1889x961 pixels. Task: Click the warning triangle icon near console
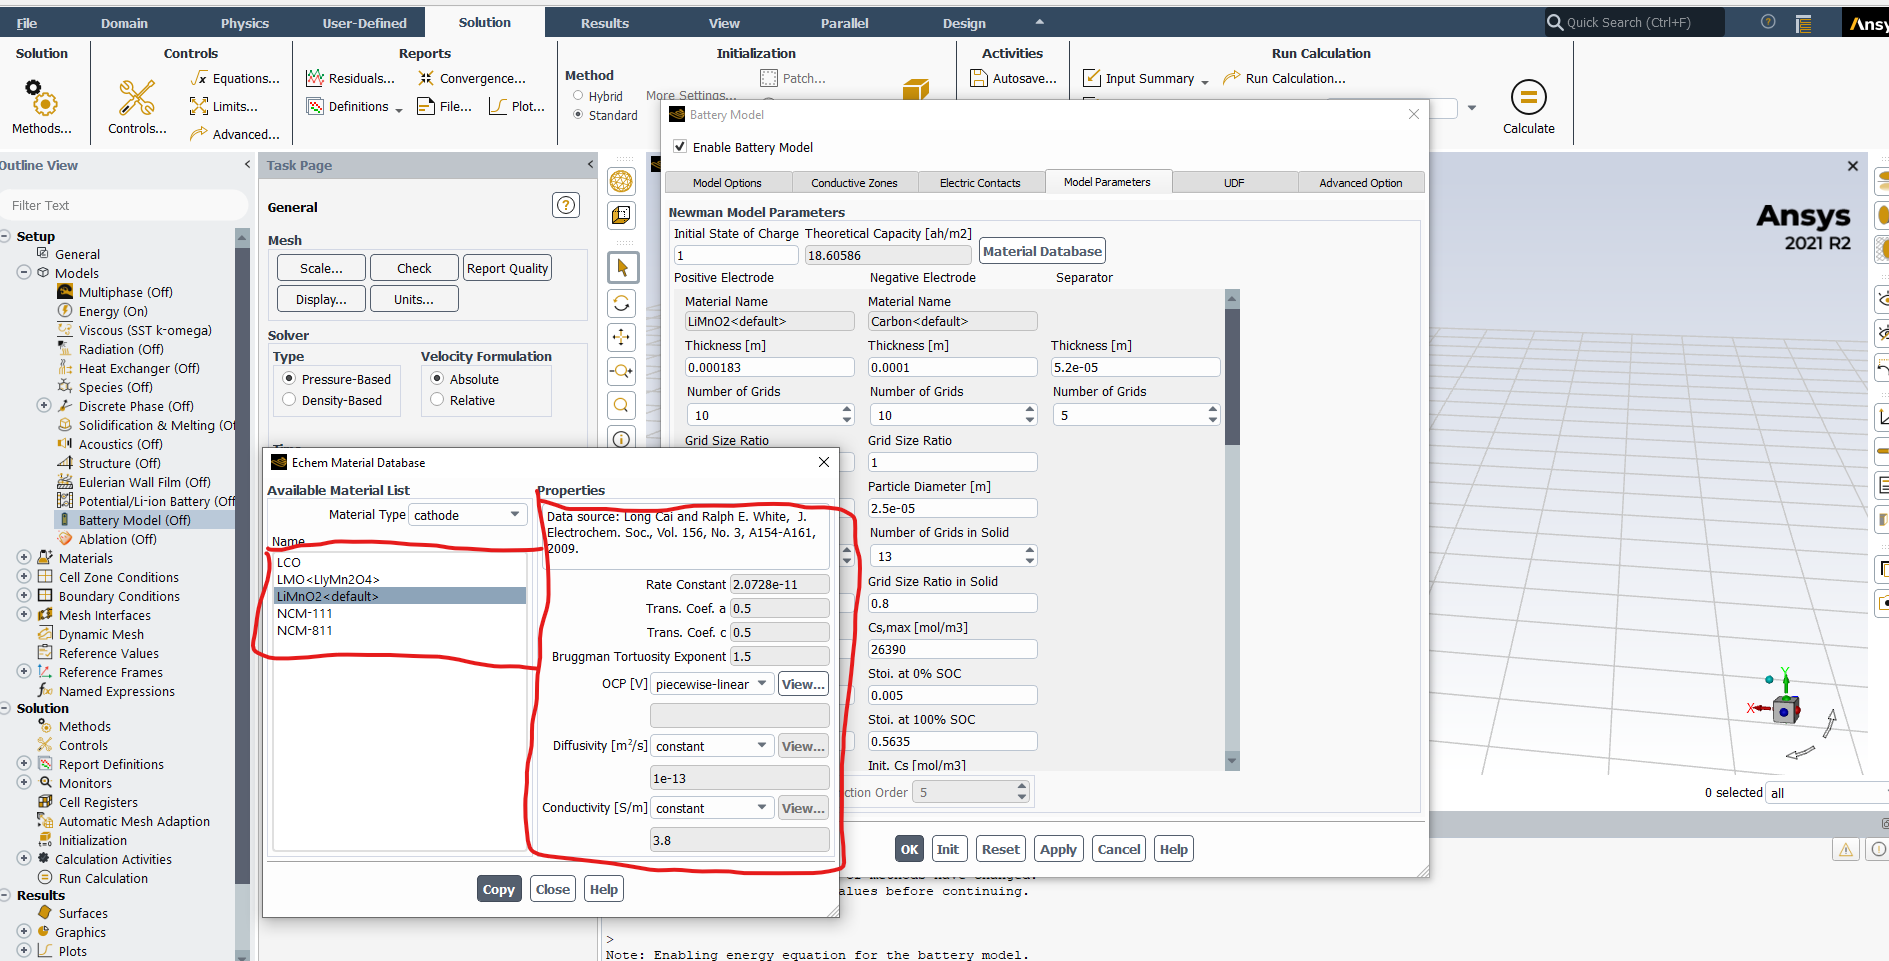[x=1846, y=849]
